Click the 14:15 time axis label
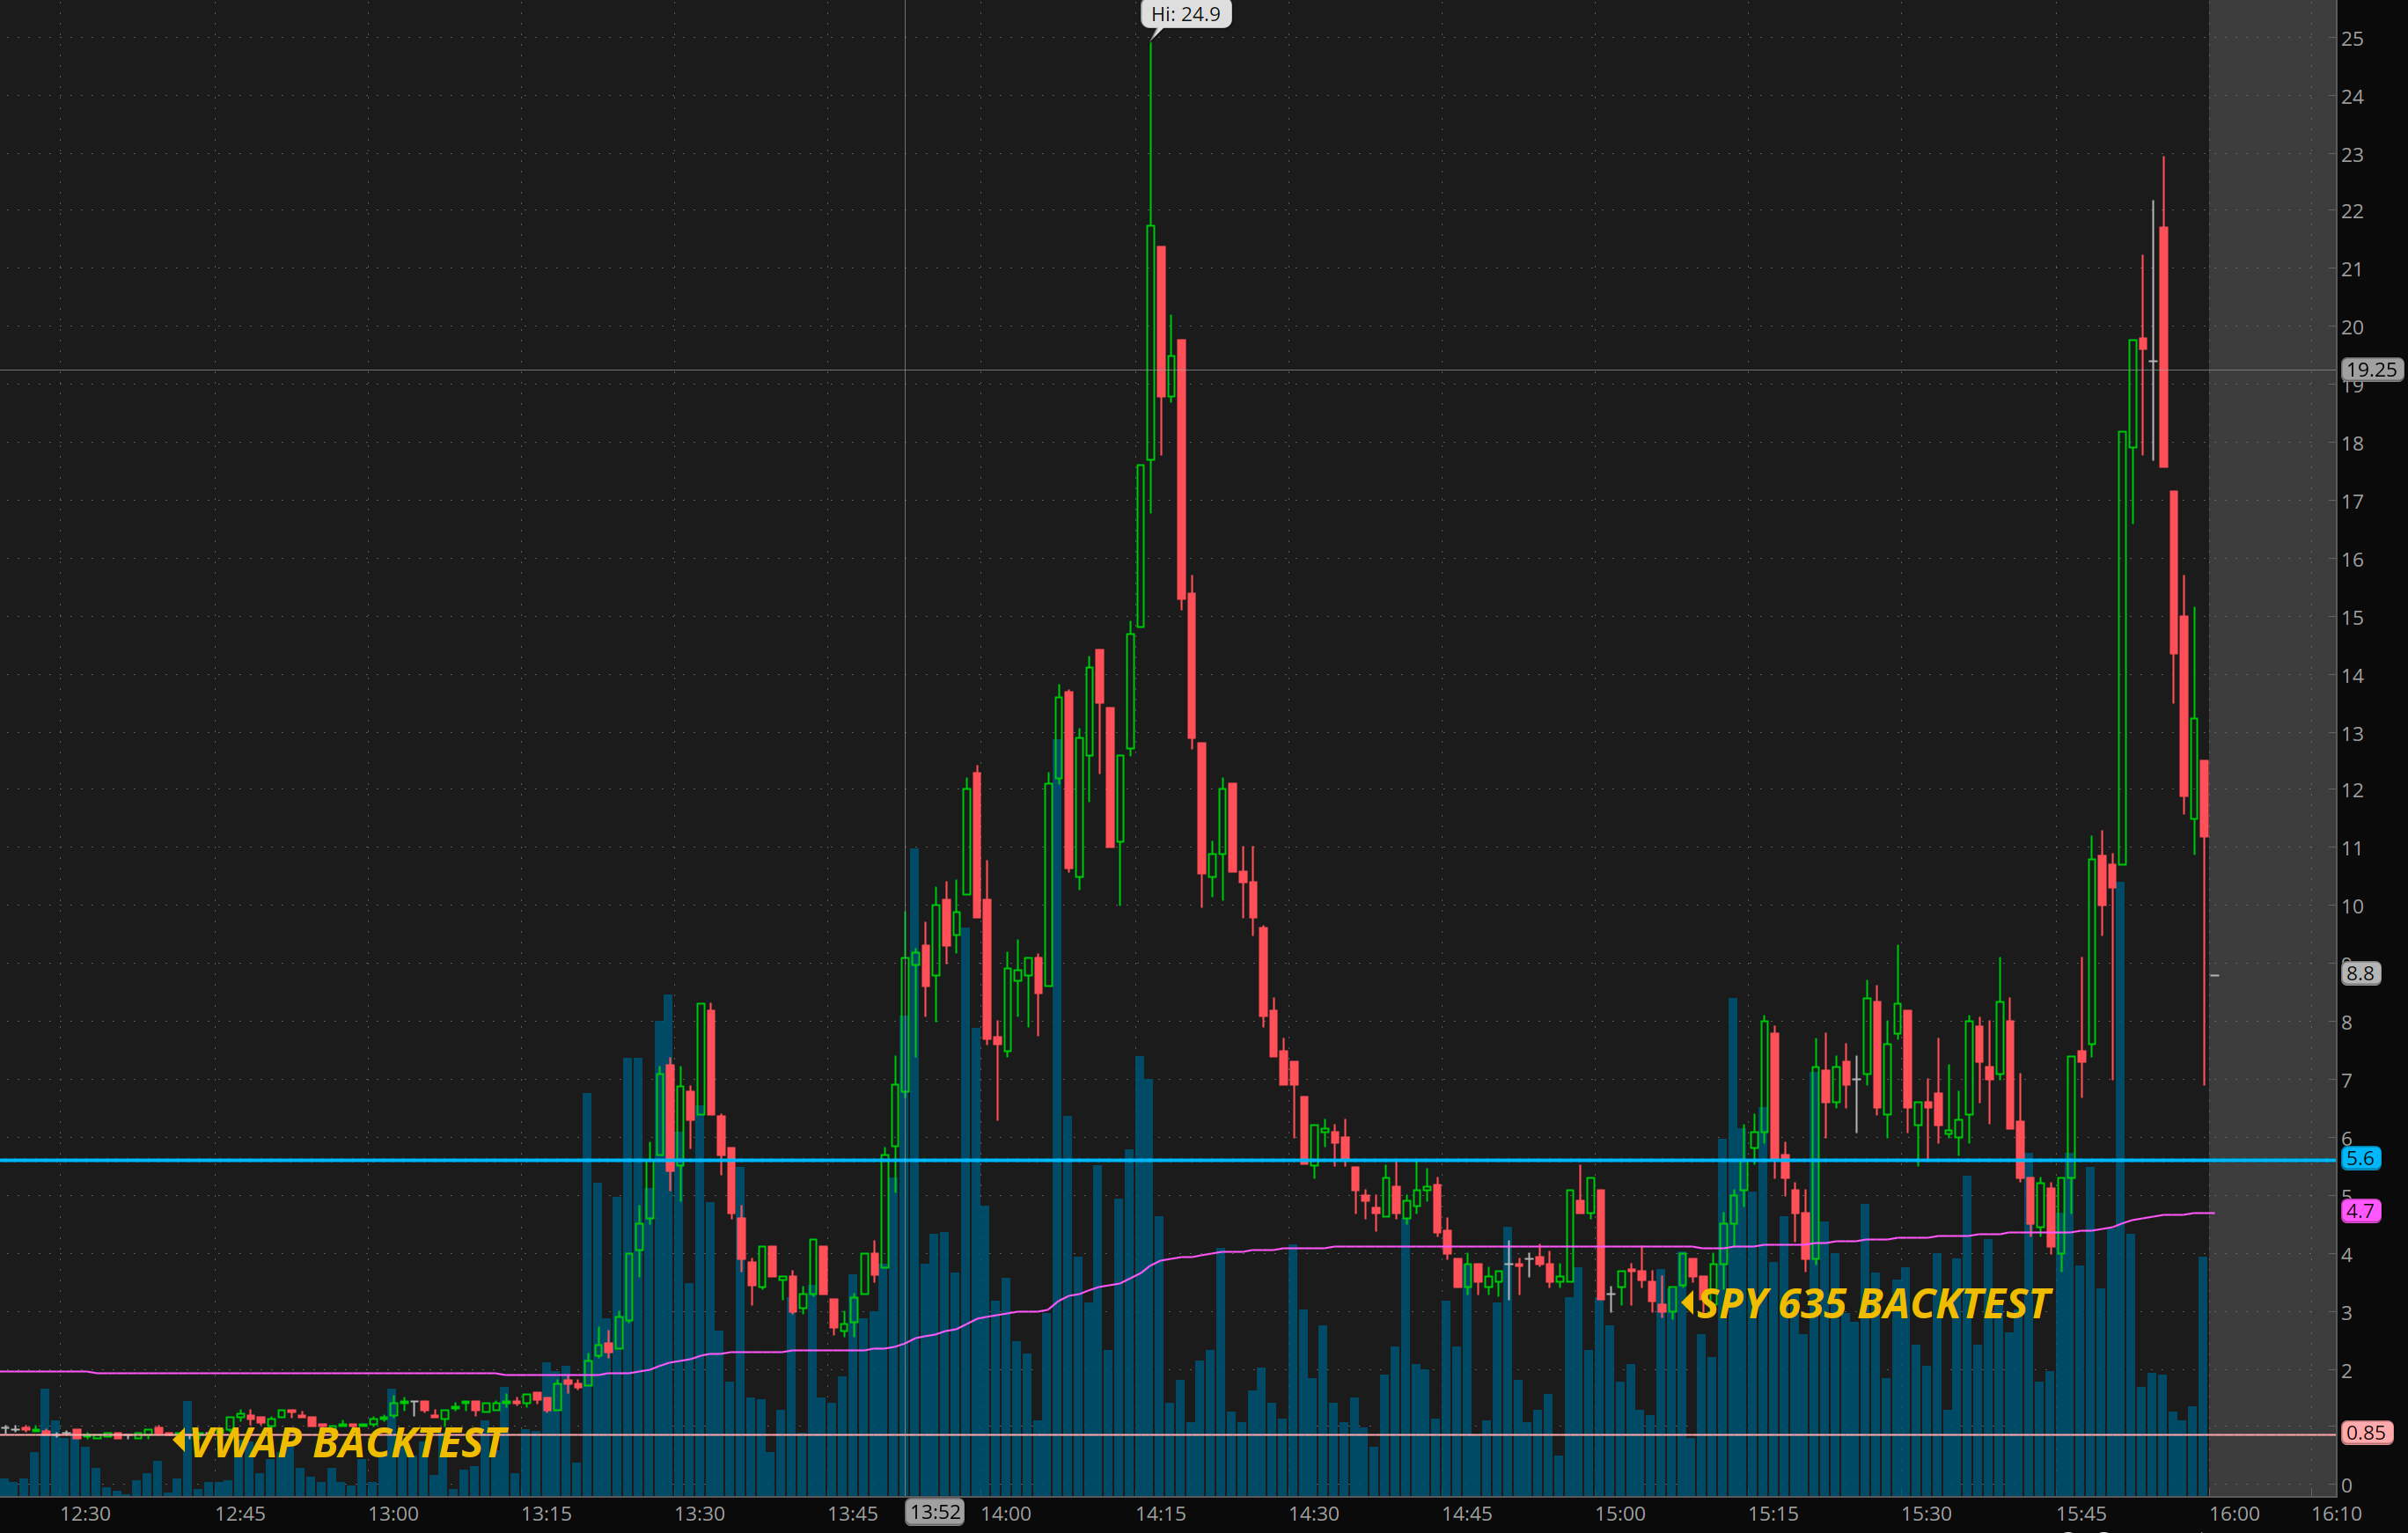This screenshot has height=1533, width=2408. point(1160,1514)
